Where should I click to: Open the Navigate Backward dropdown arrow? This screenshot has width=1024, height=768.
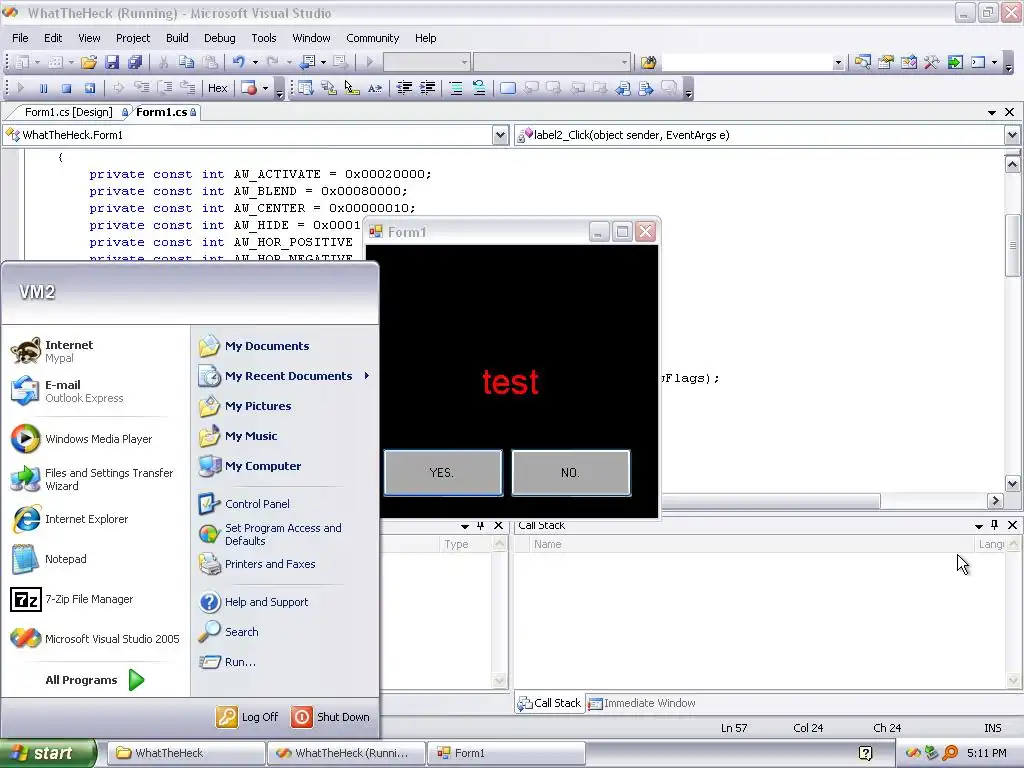(x=323, y=63)
